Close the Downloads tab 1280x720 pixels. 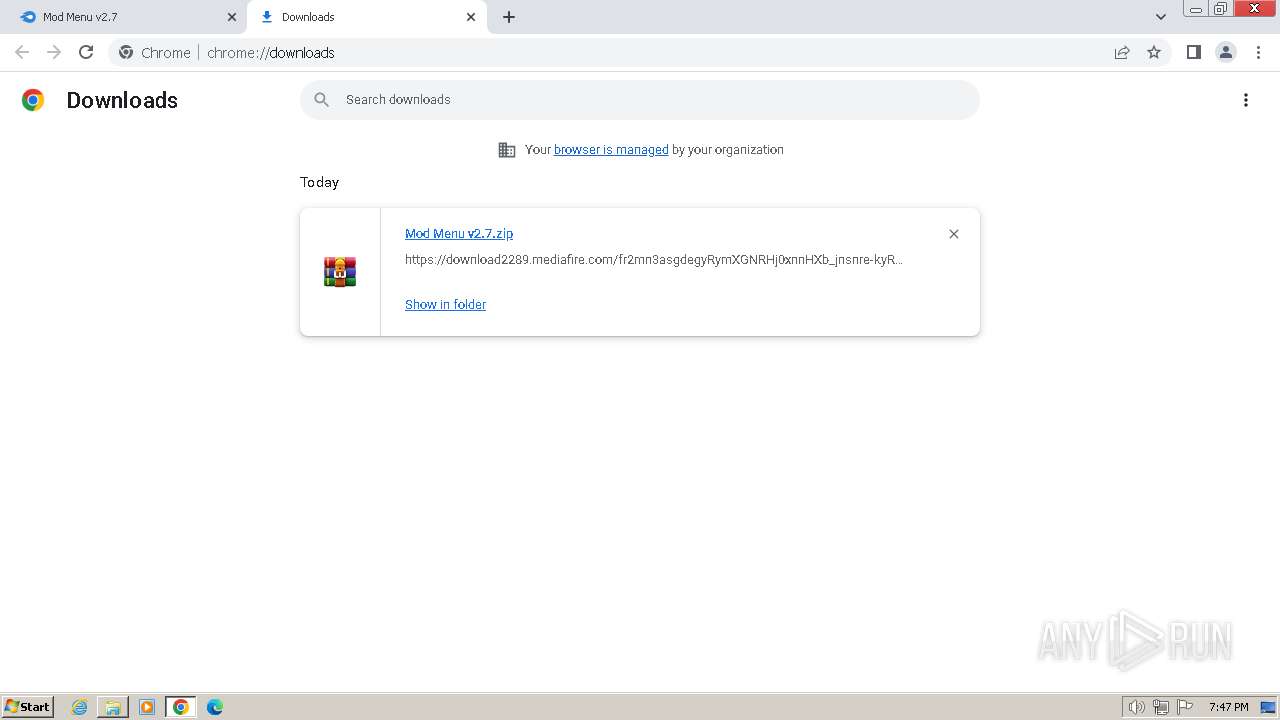(471, 17)
